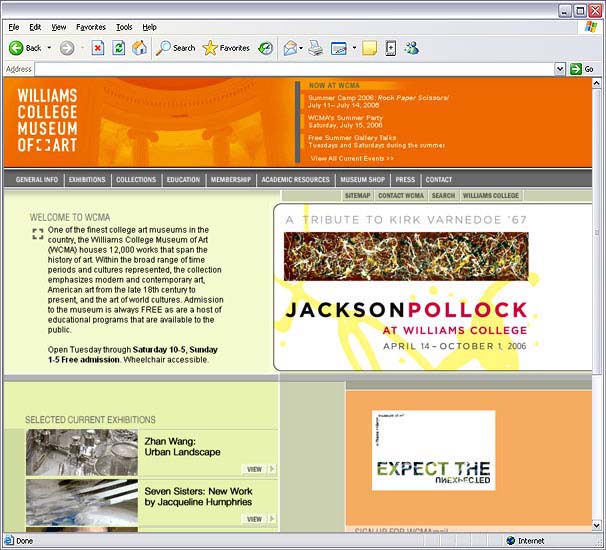Click the Back arrow icon
Image resolution: width=606 pixels, height=550 pixels.
(16, 48)
